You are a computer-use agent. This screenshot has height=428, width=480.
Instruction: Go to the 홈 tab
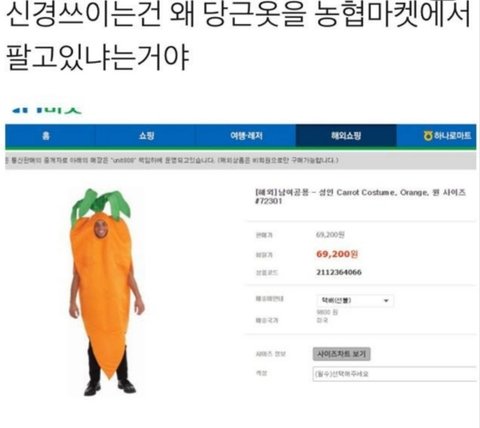click(46, 136)
